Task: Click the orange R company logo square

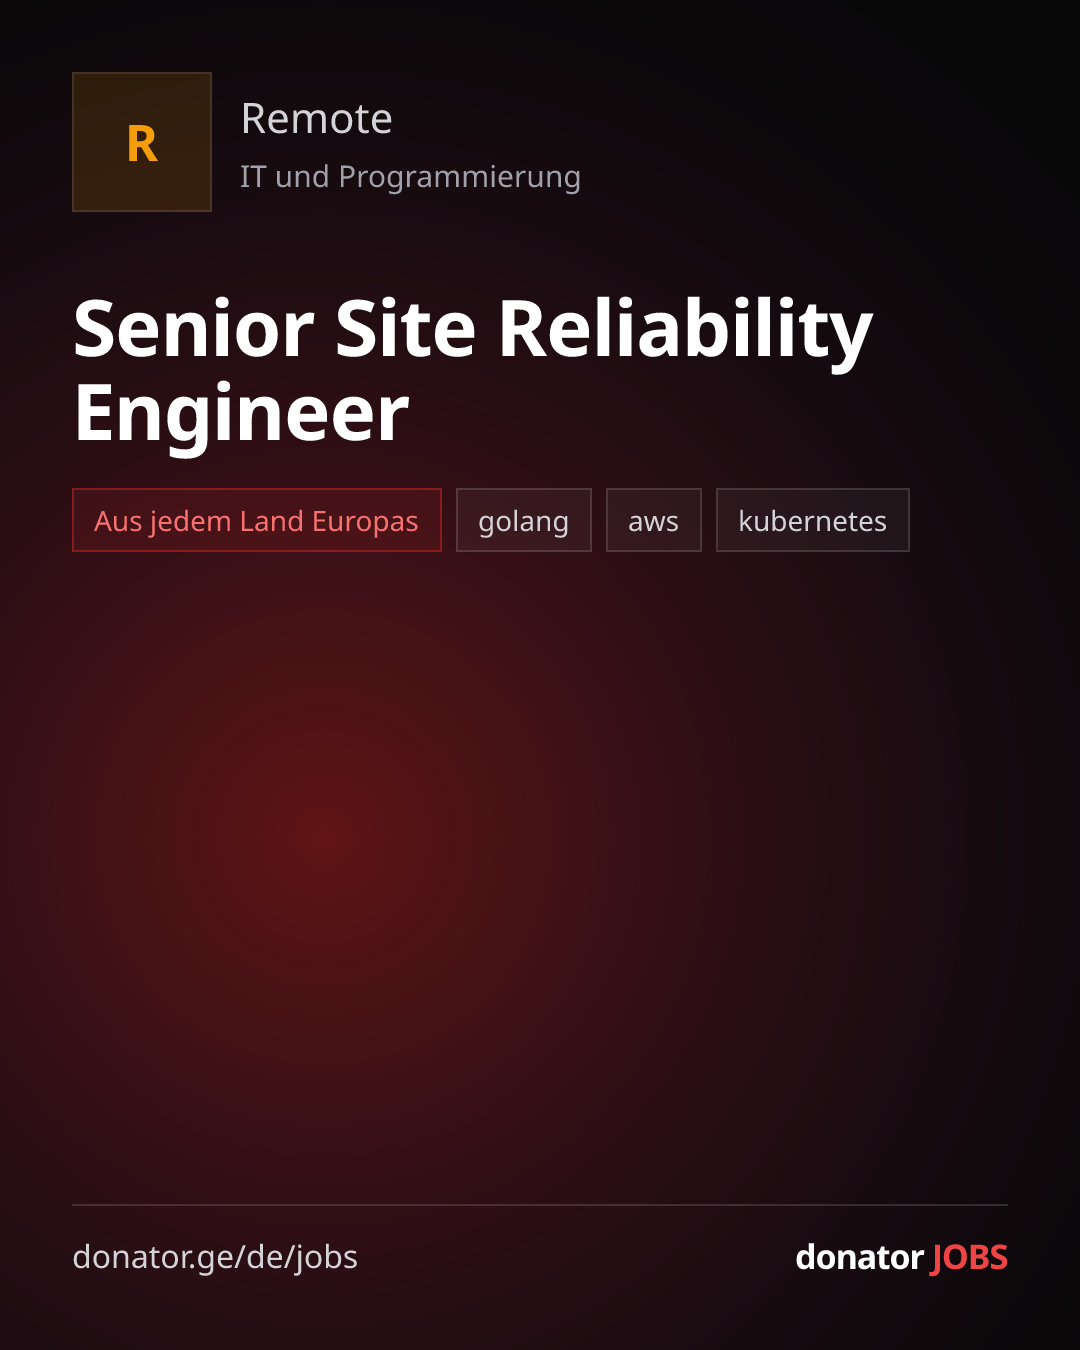Action: (142, 142)
